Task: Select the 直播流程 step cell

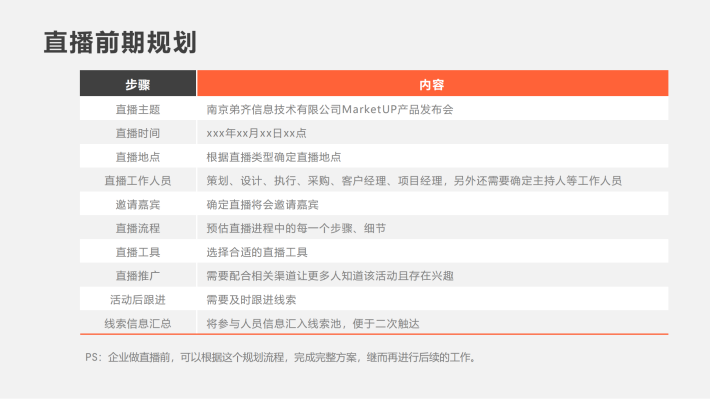Action: point(138,228)
